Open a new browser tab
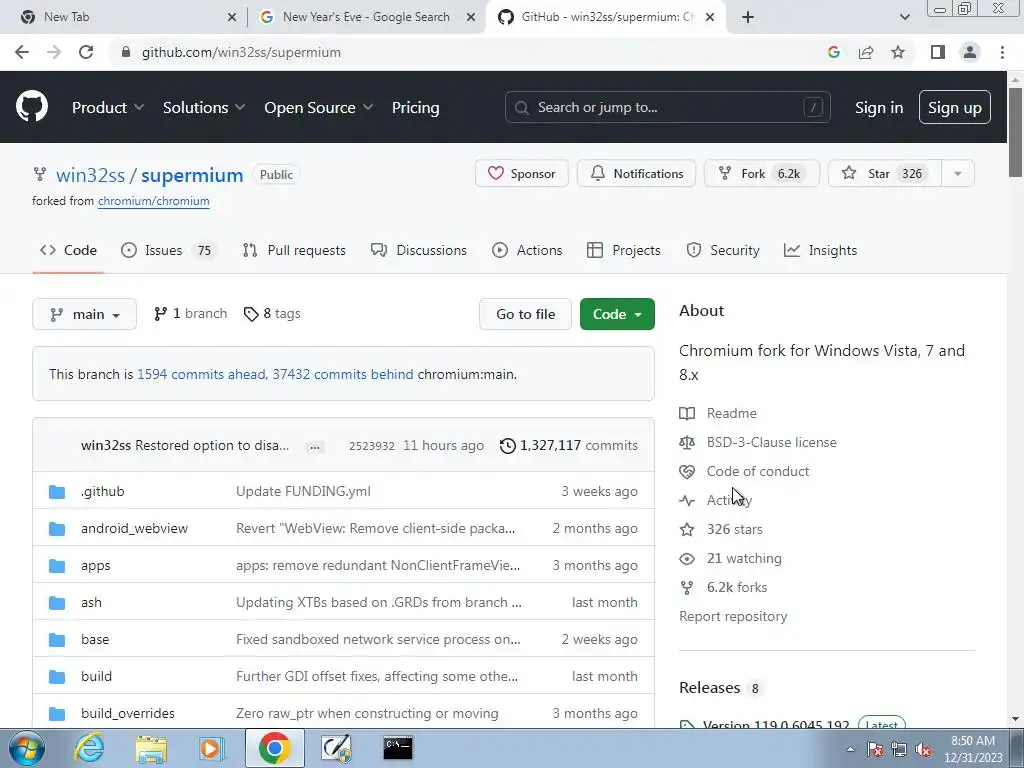This screenshot has height=768, width=1024. pyautogui.click(x=748, y=17)
